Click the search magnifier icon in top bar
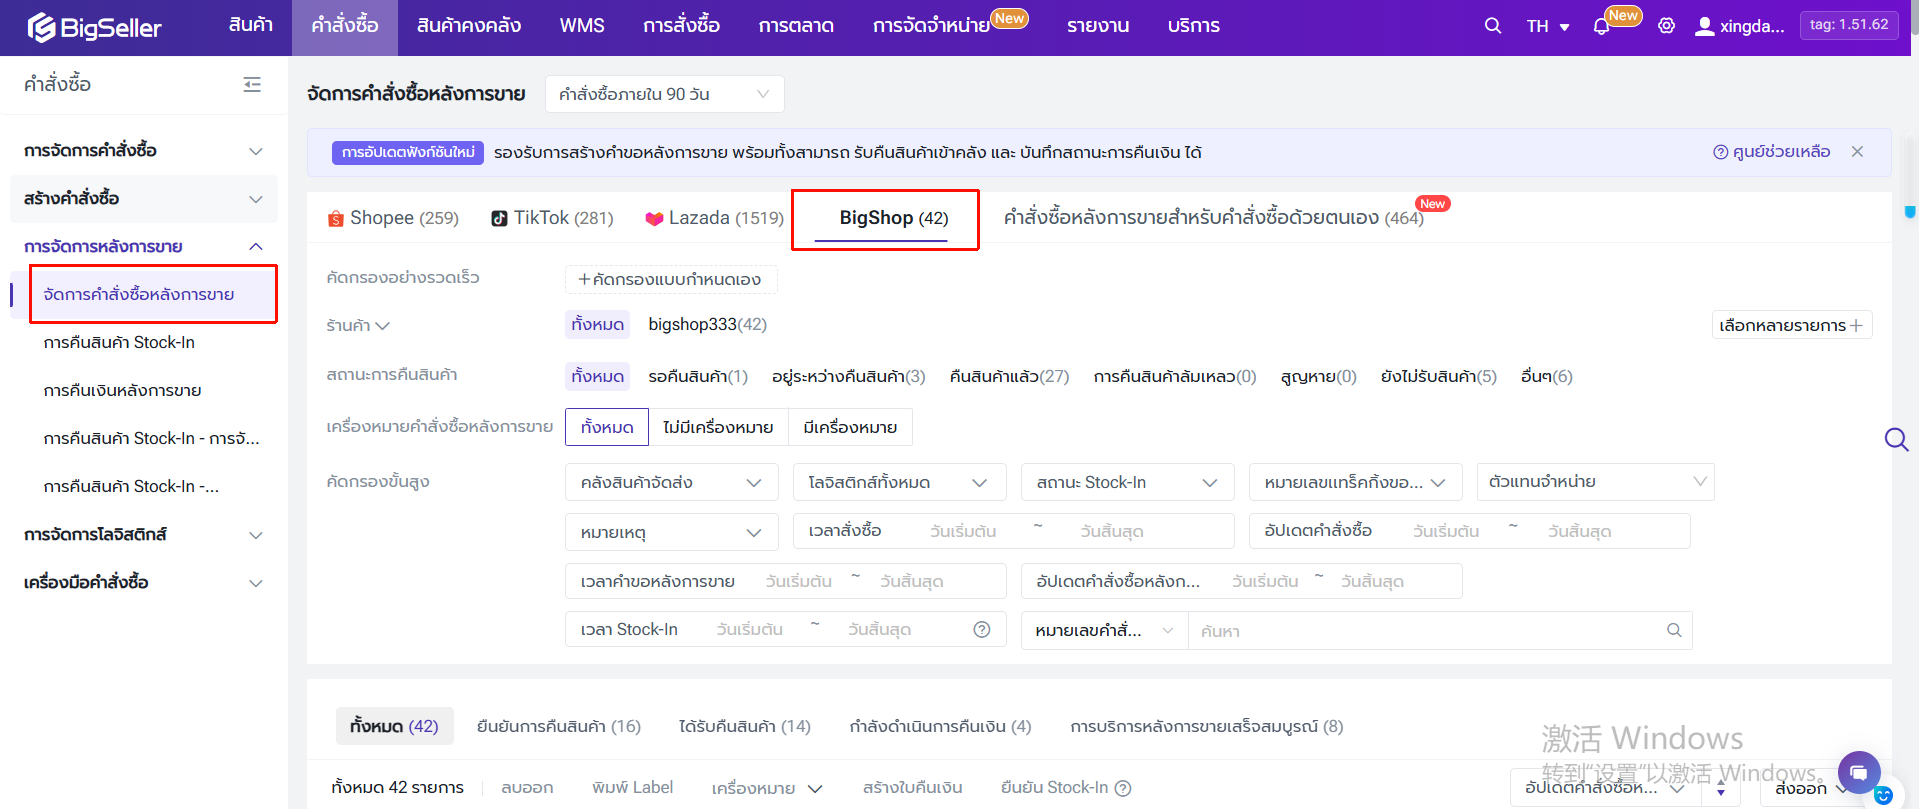 (1492, 26)
